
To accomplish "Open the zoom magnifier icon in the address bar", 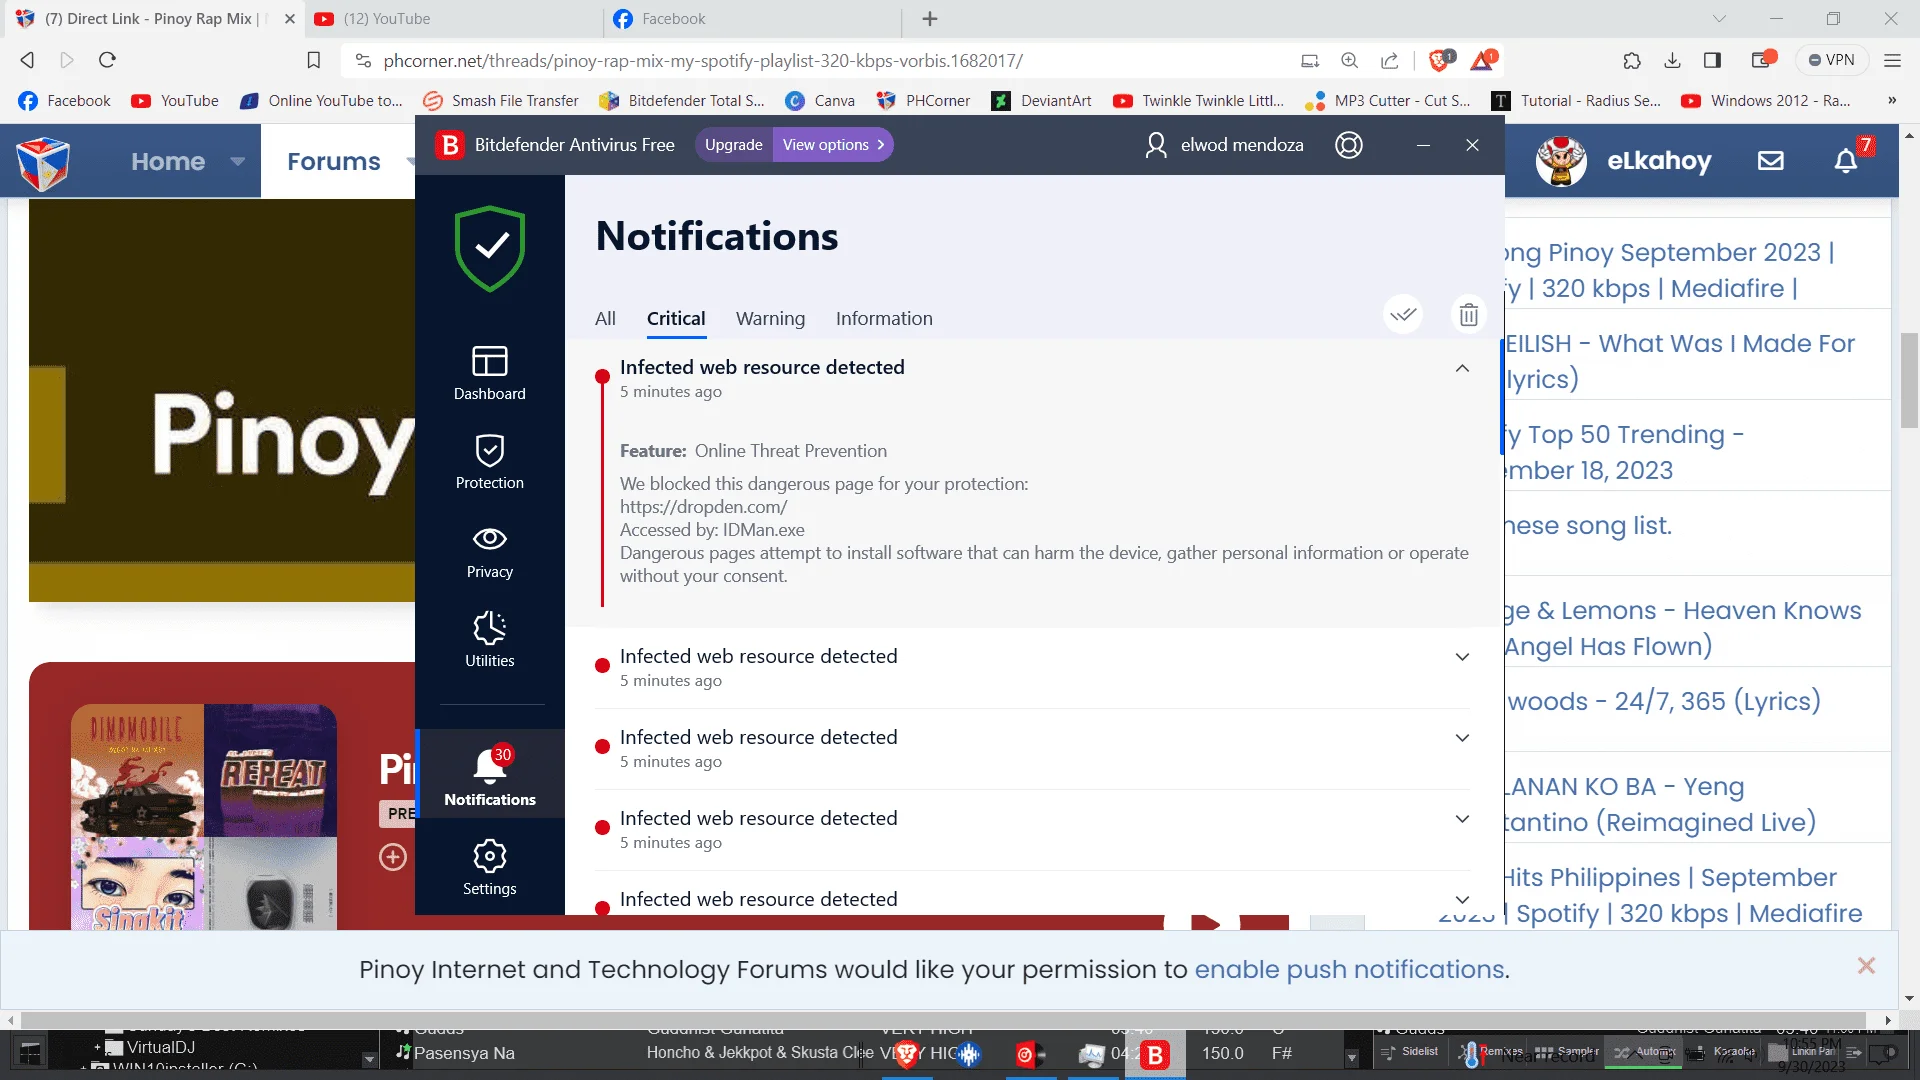I will tap(1350, 60).
